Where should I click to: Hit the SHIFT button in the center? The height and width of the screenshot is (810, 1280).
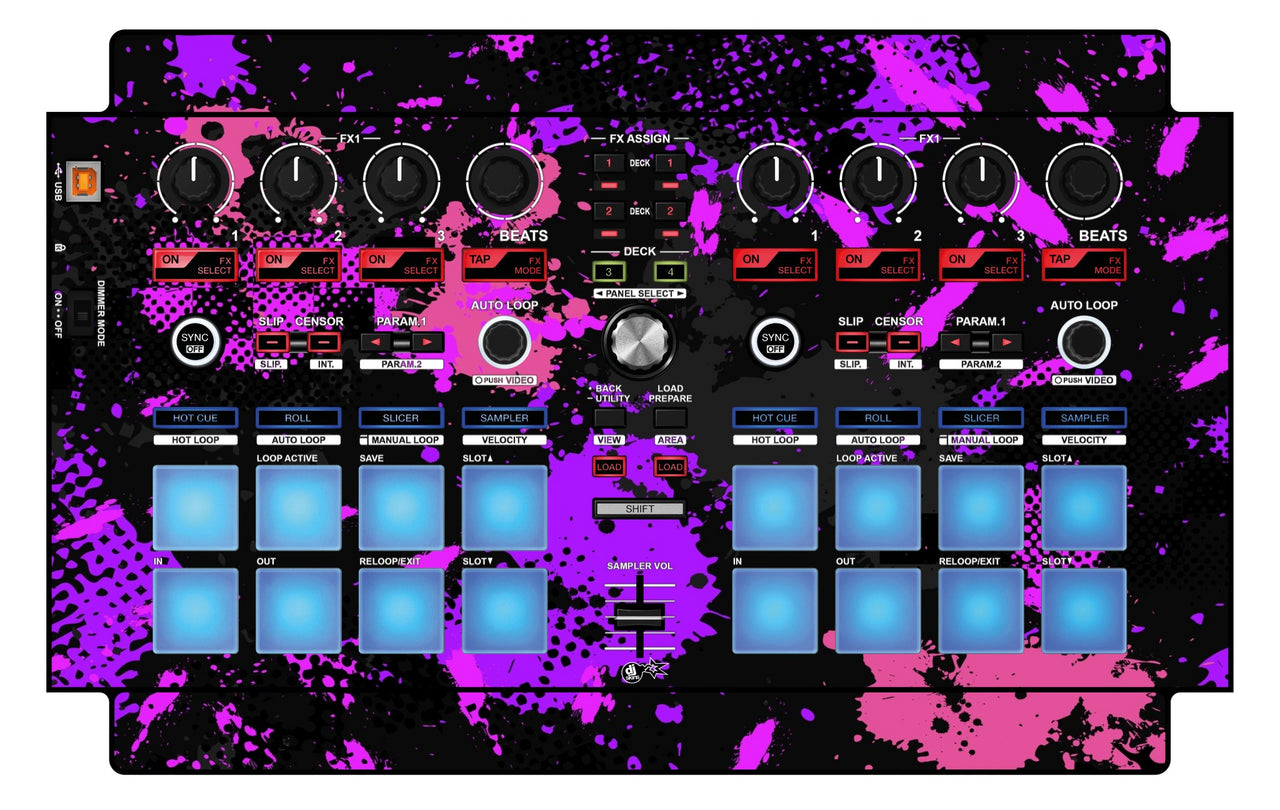(x=640, y=509)
